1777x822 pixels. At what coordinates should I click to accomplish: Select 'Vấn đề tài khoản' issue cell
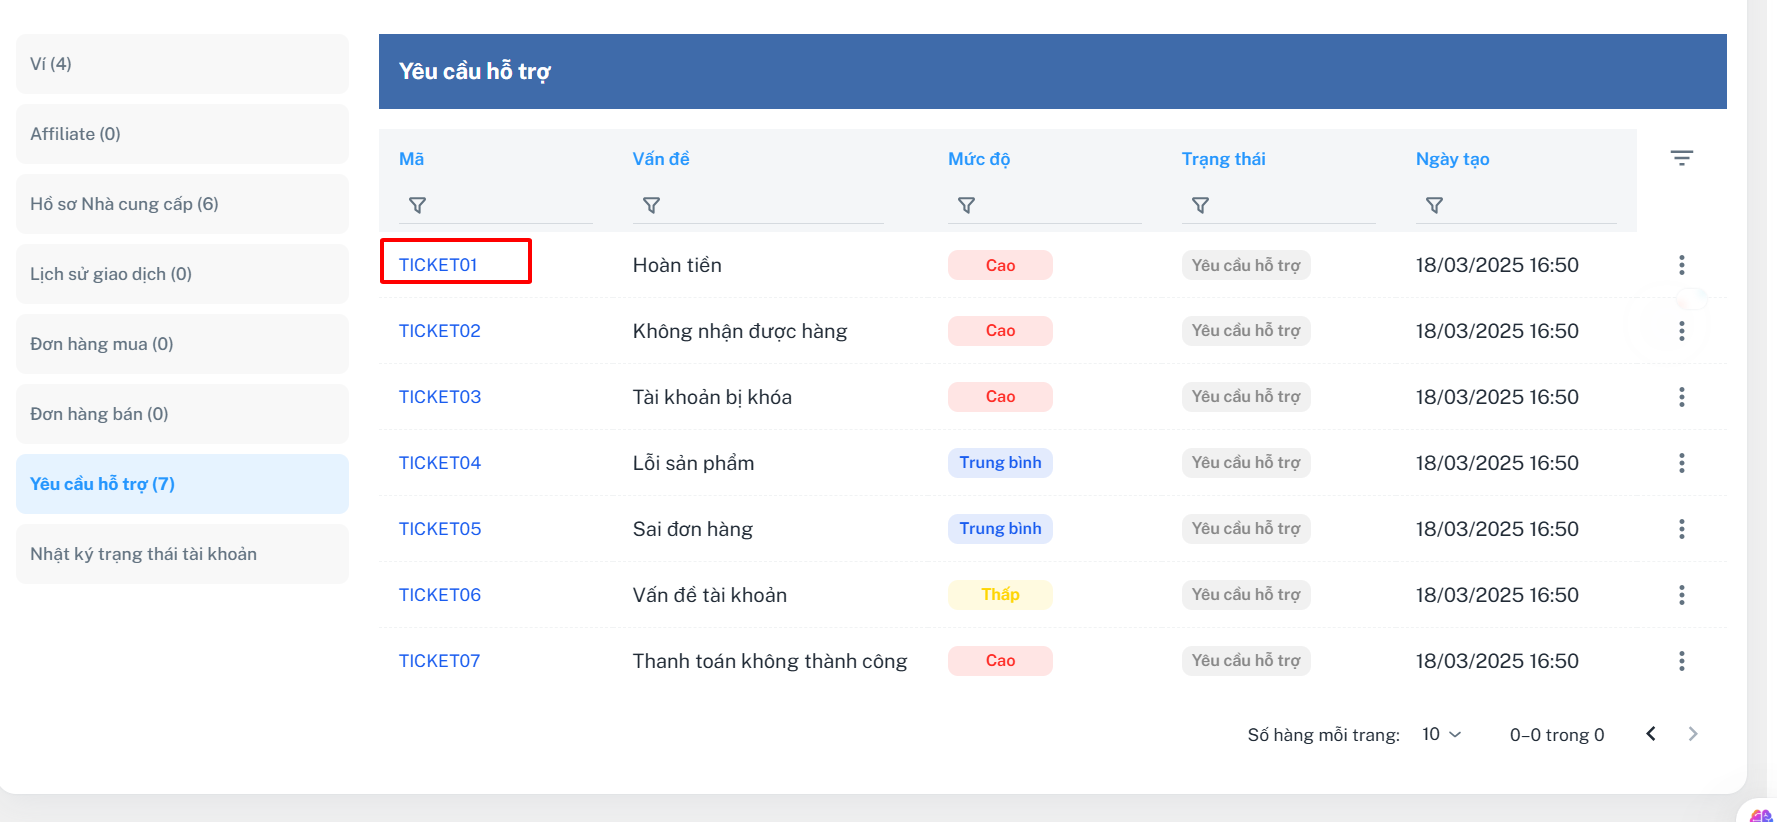(710, 595)
